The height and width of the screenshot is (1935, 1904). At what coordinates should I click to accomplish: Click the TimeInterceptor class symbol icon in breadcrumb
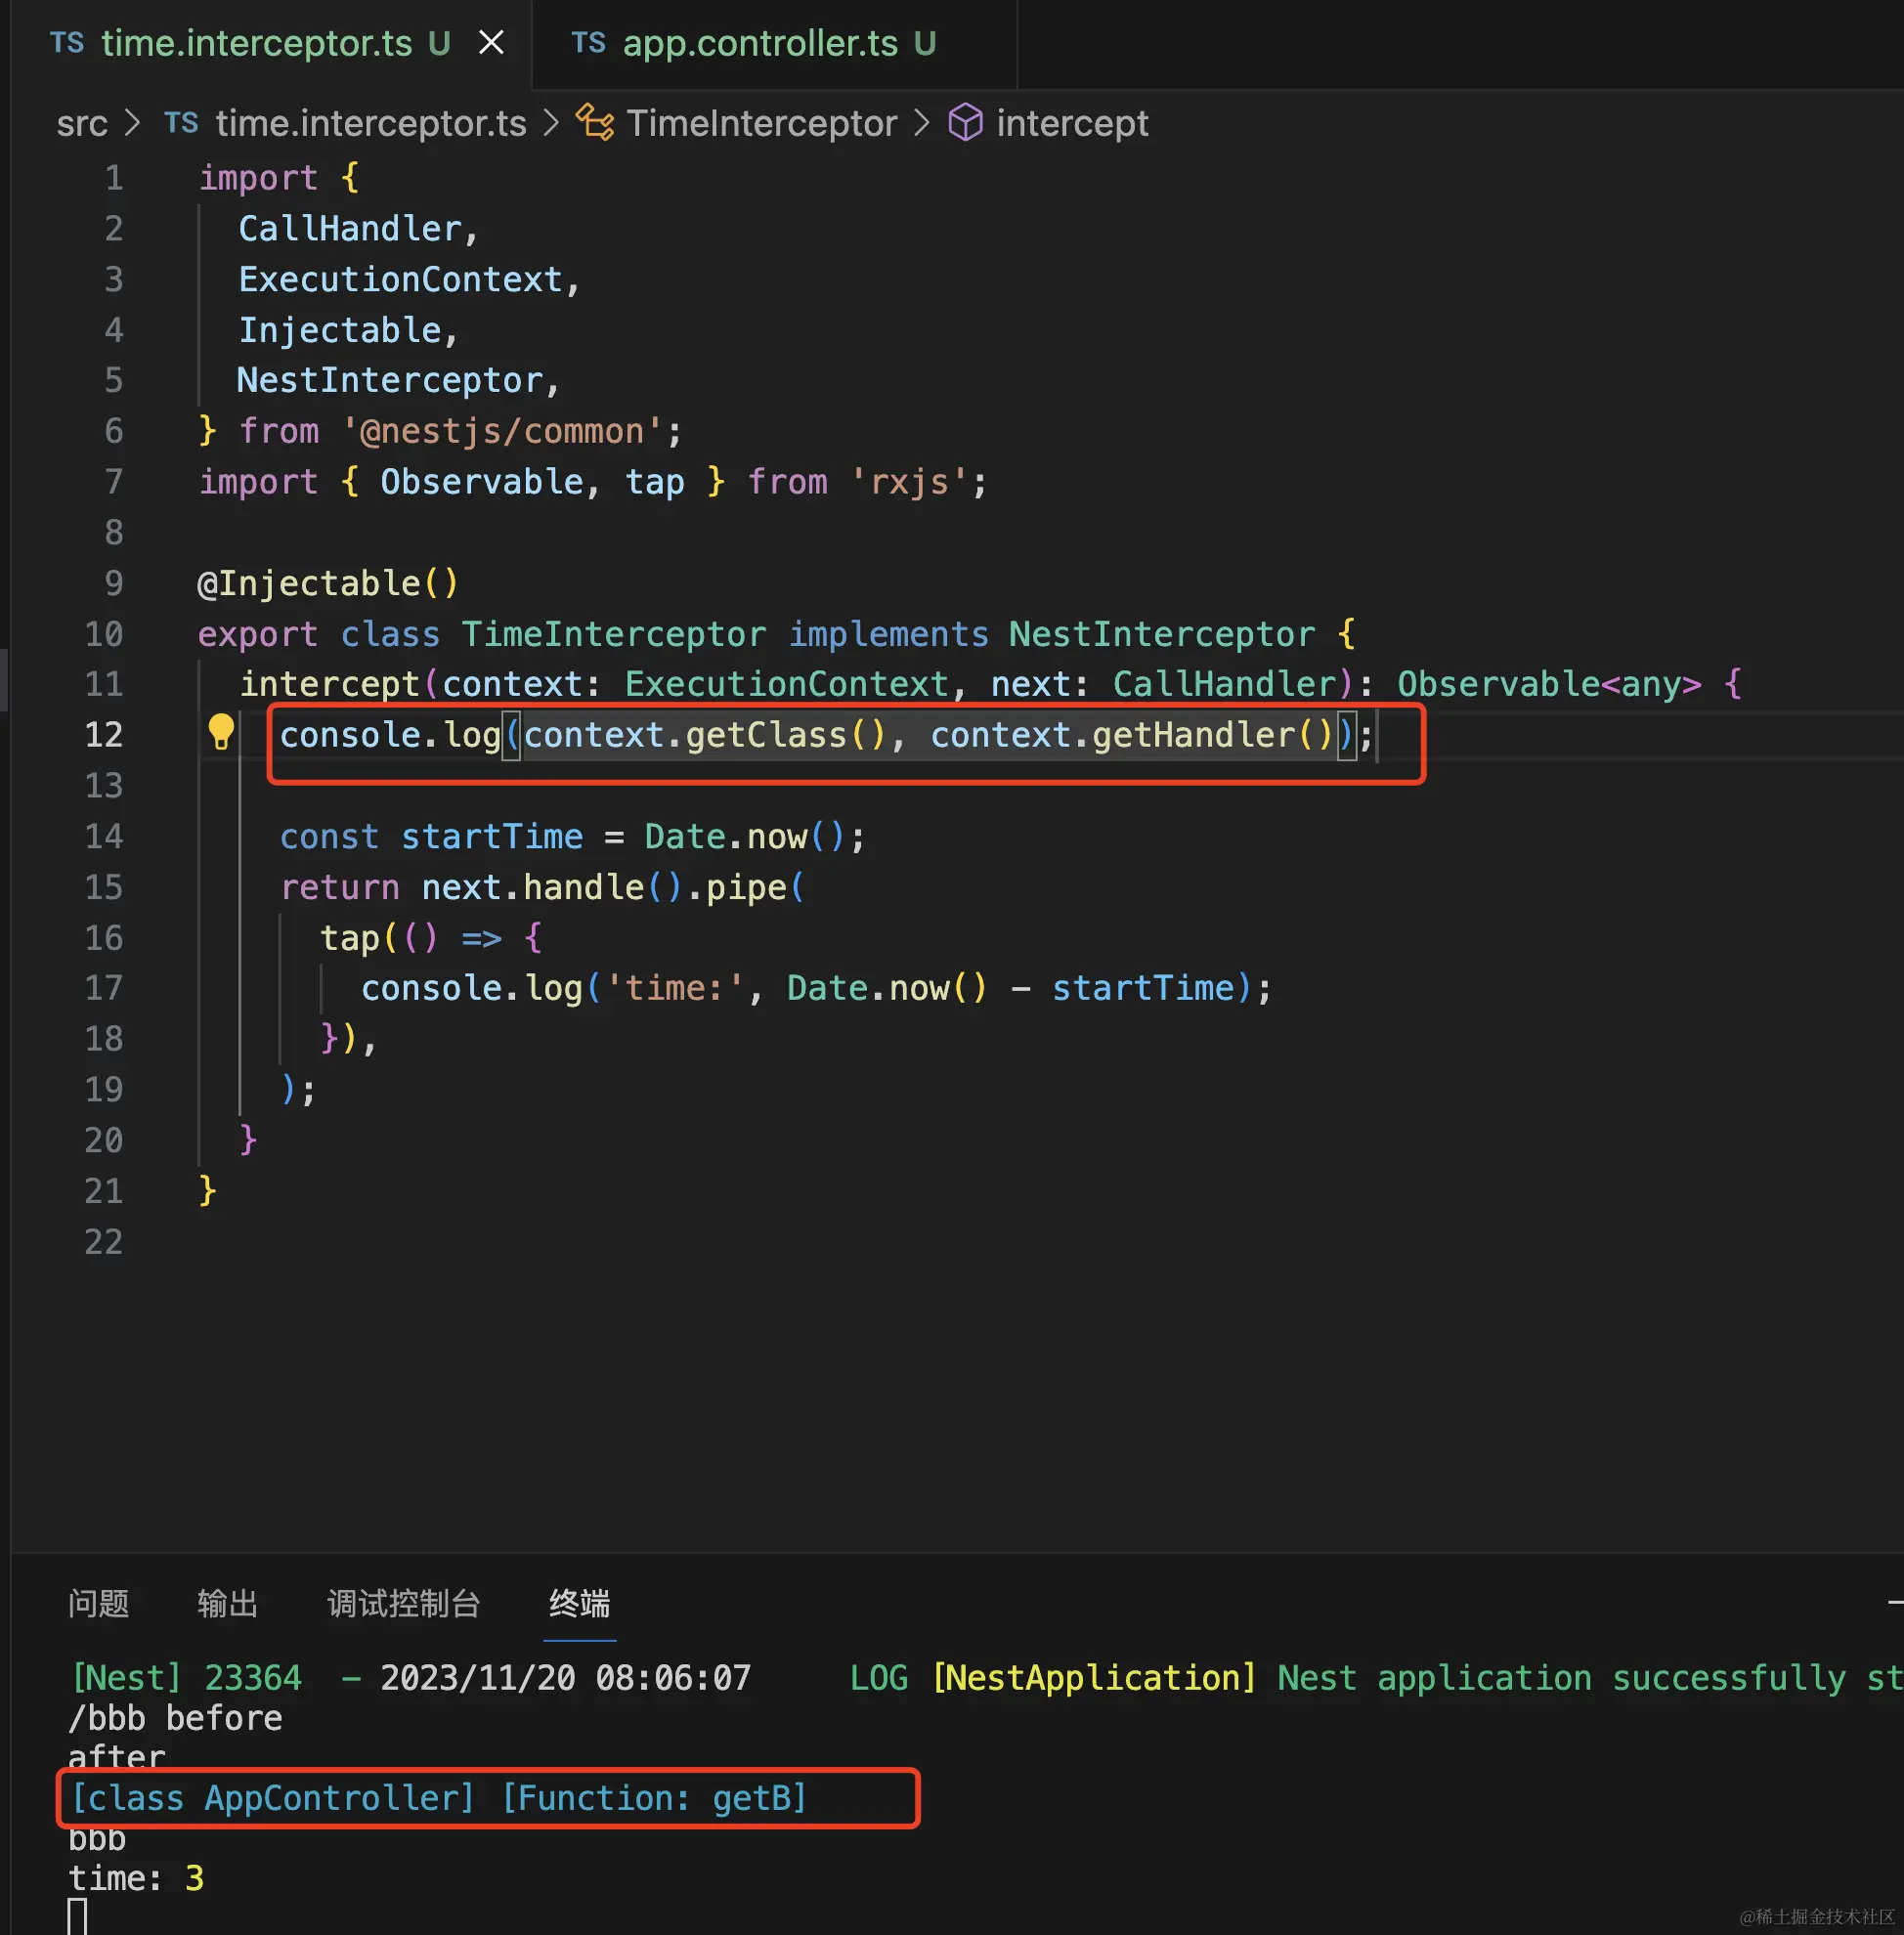coord(595,123)
